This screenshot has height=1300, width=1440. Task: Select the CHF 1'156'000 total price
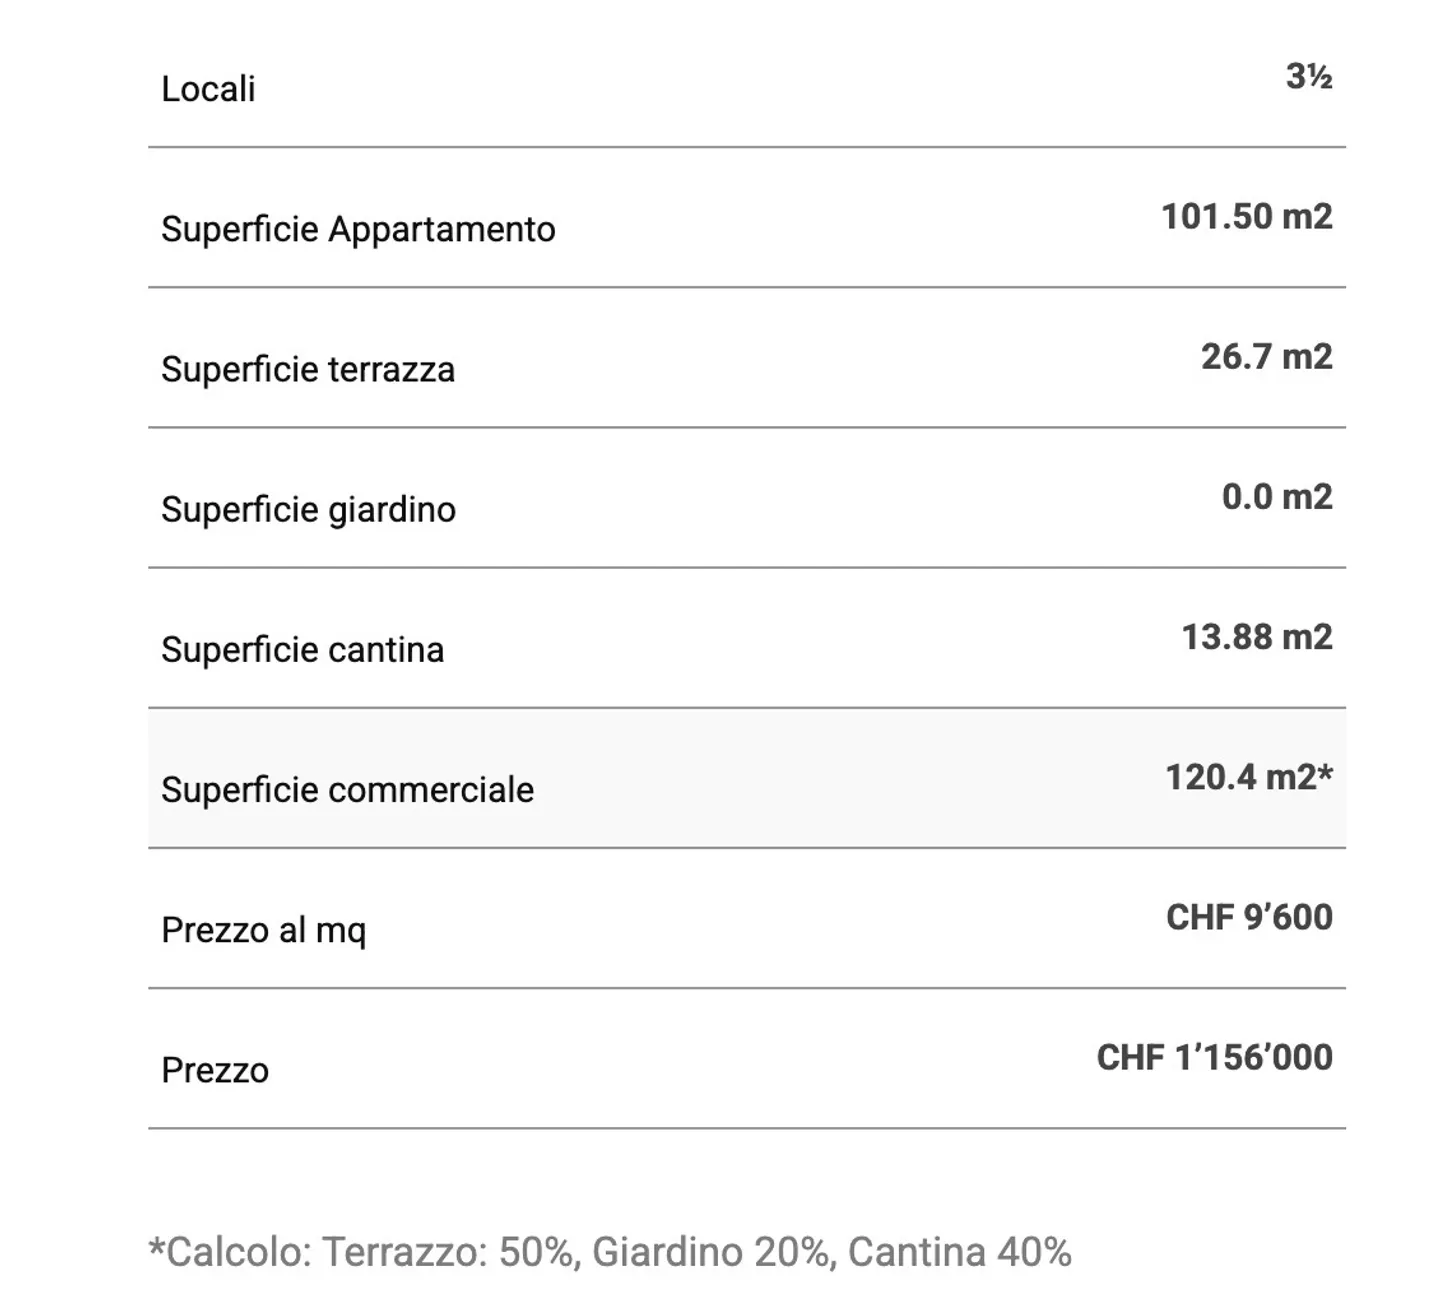click(1214, 1057)
